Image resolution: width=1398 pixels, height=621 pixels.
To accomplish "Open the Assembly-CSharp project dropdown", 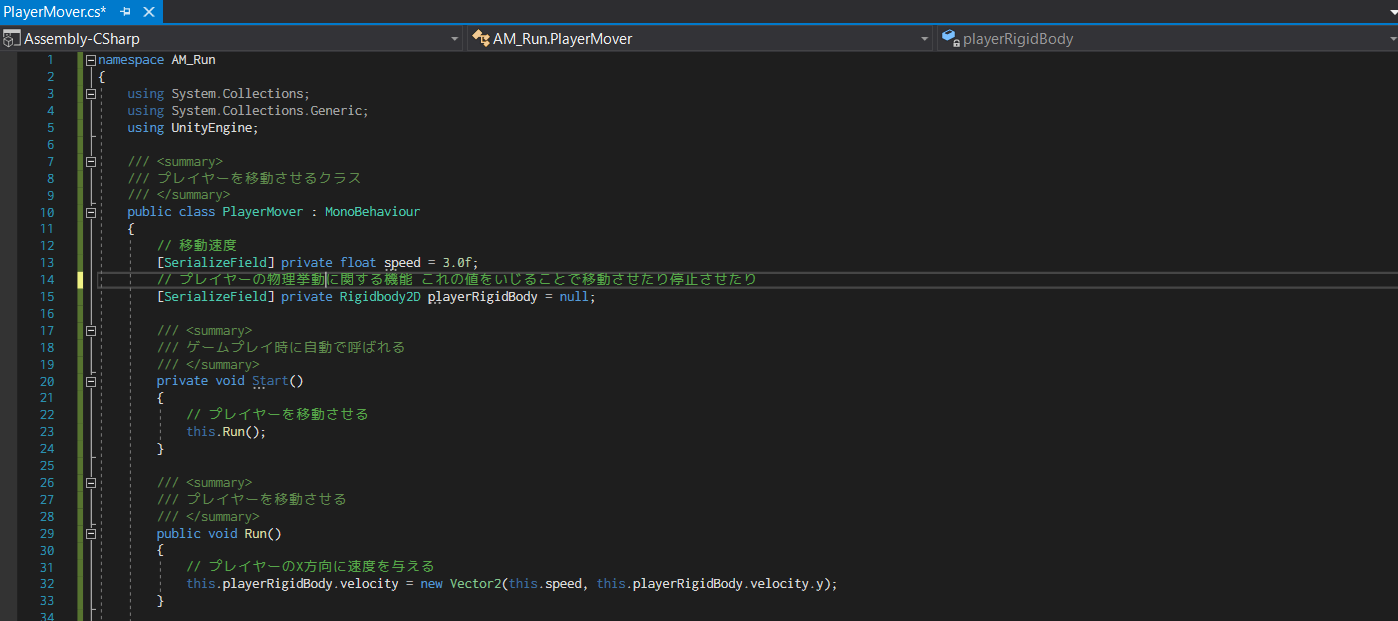I will [455, 39].
